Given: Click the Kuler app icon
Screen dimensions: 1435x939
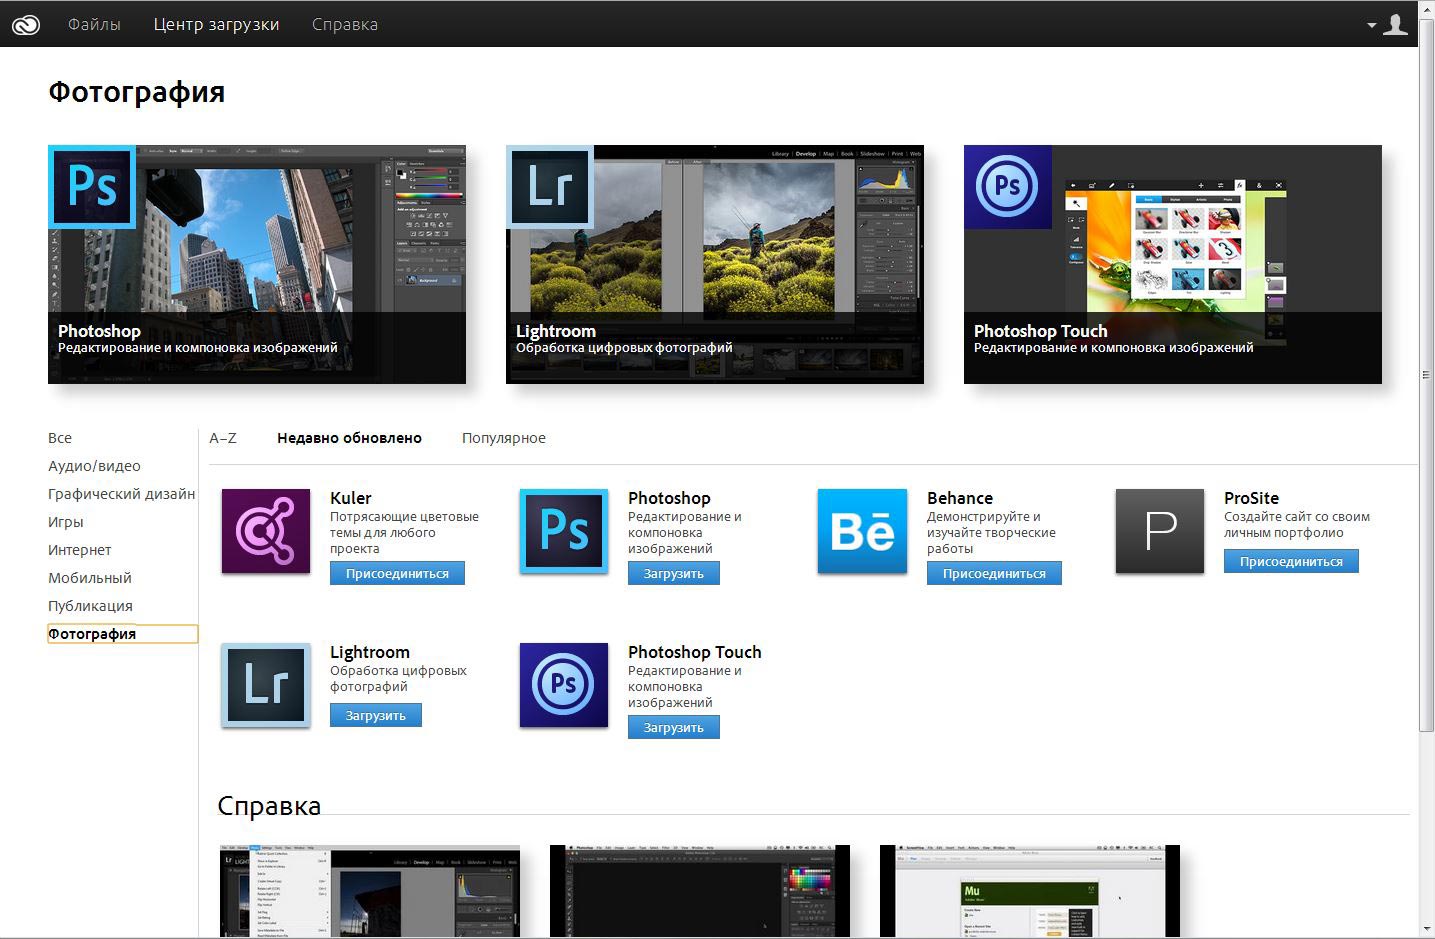Looking at the screenshot, I should (266, 531).
